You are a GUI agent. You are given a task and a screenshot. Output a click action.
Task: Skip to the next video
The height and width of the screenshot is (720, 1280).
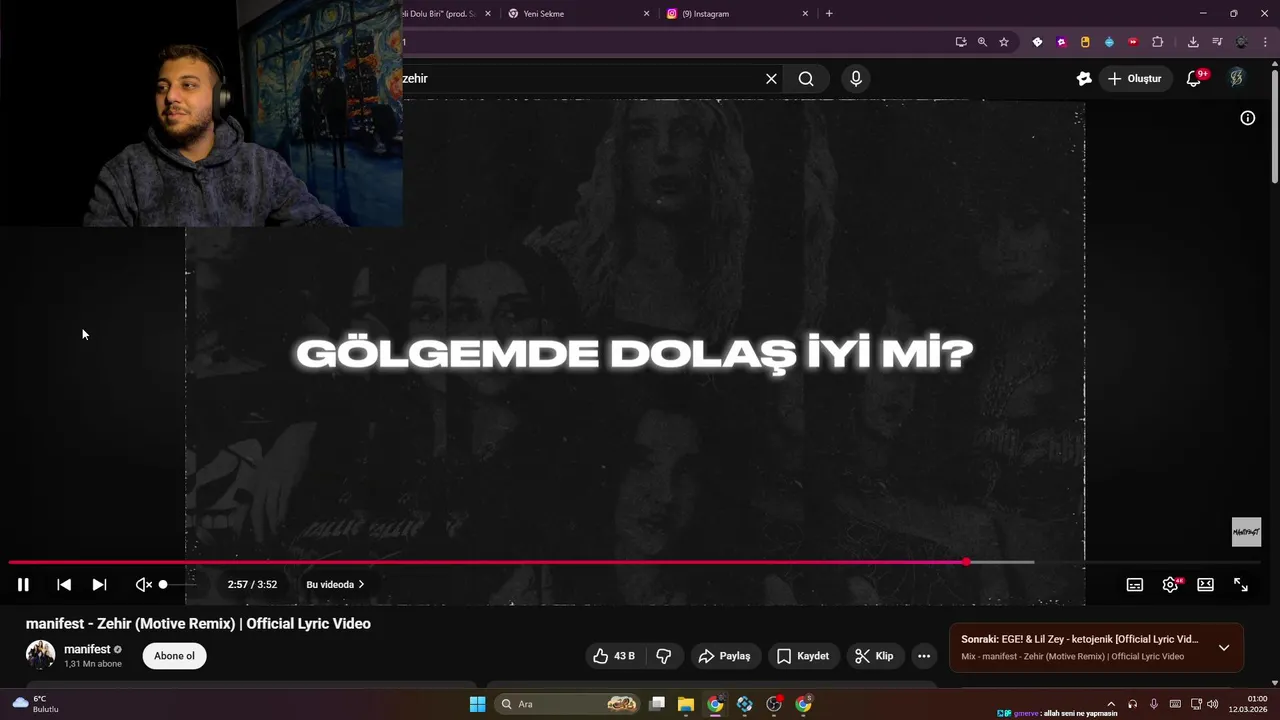[99, 585]
